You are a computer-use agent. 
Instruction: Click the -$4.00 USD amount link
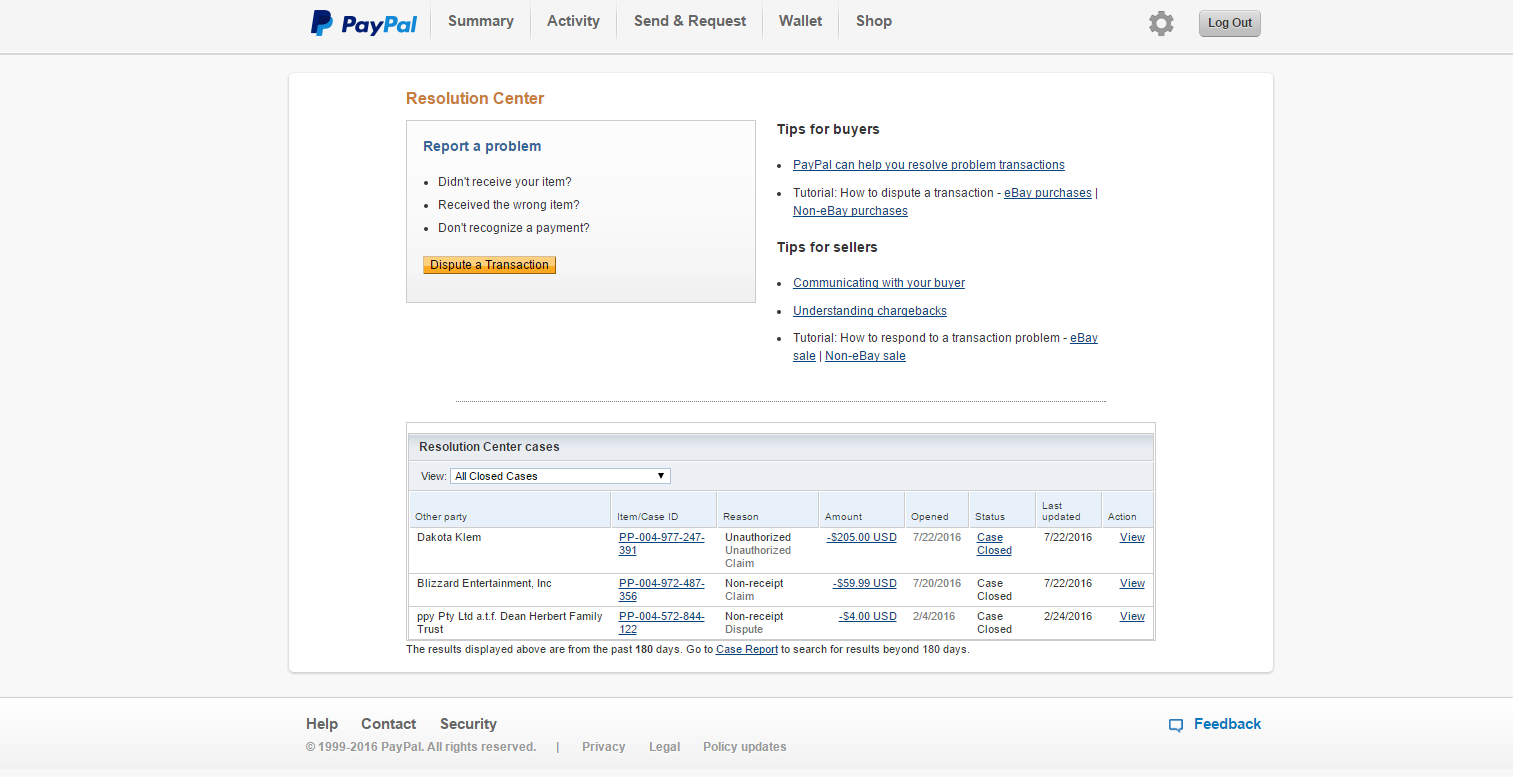click(x=868, y=617)
